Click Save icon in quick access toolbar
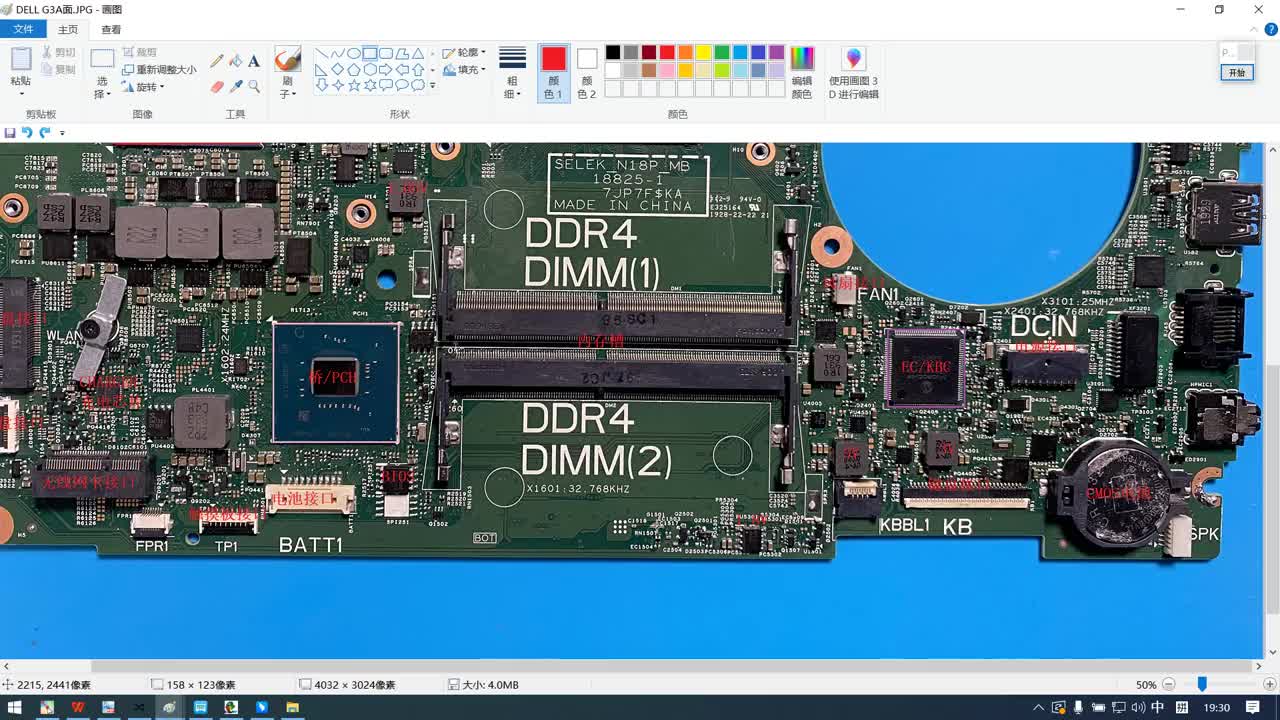 point(10,132)
